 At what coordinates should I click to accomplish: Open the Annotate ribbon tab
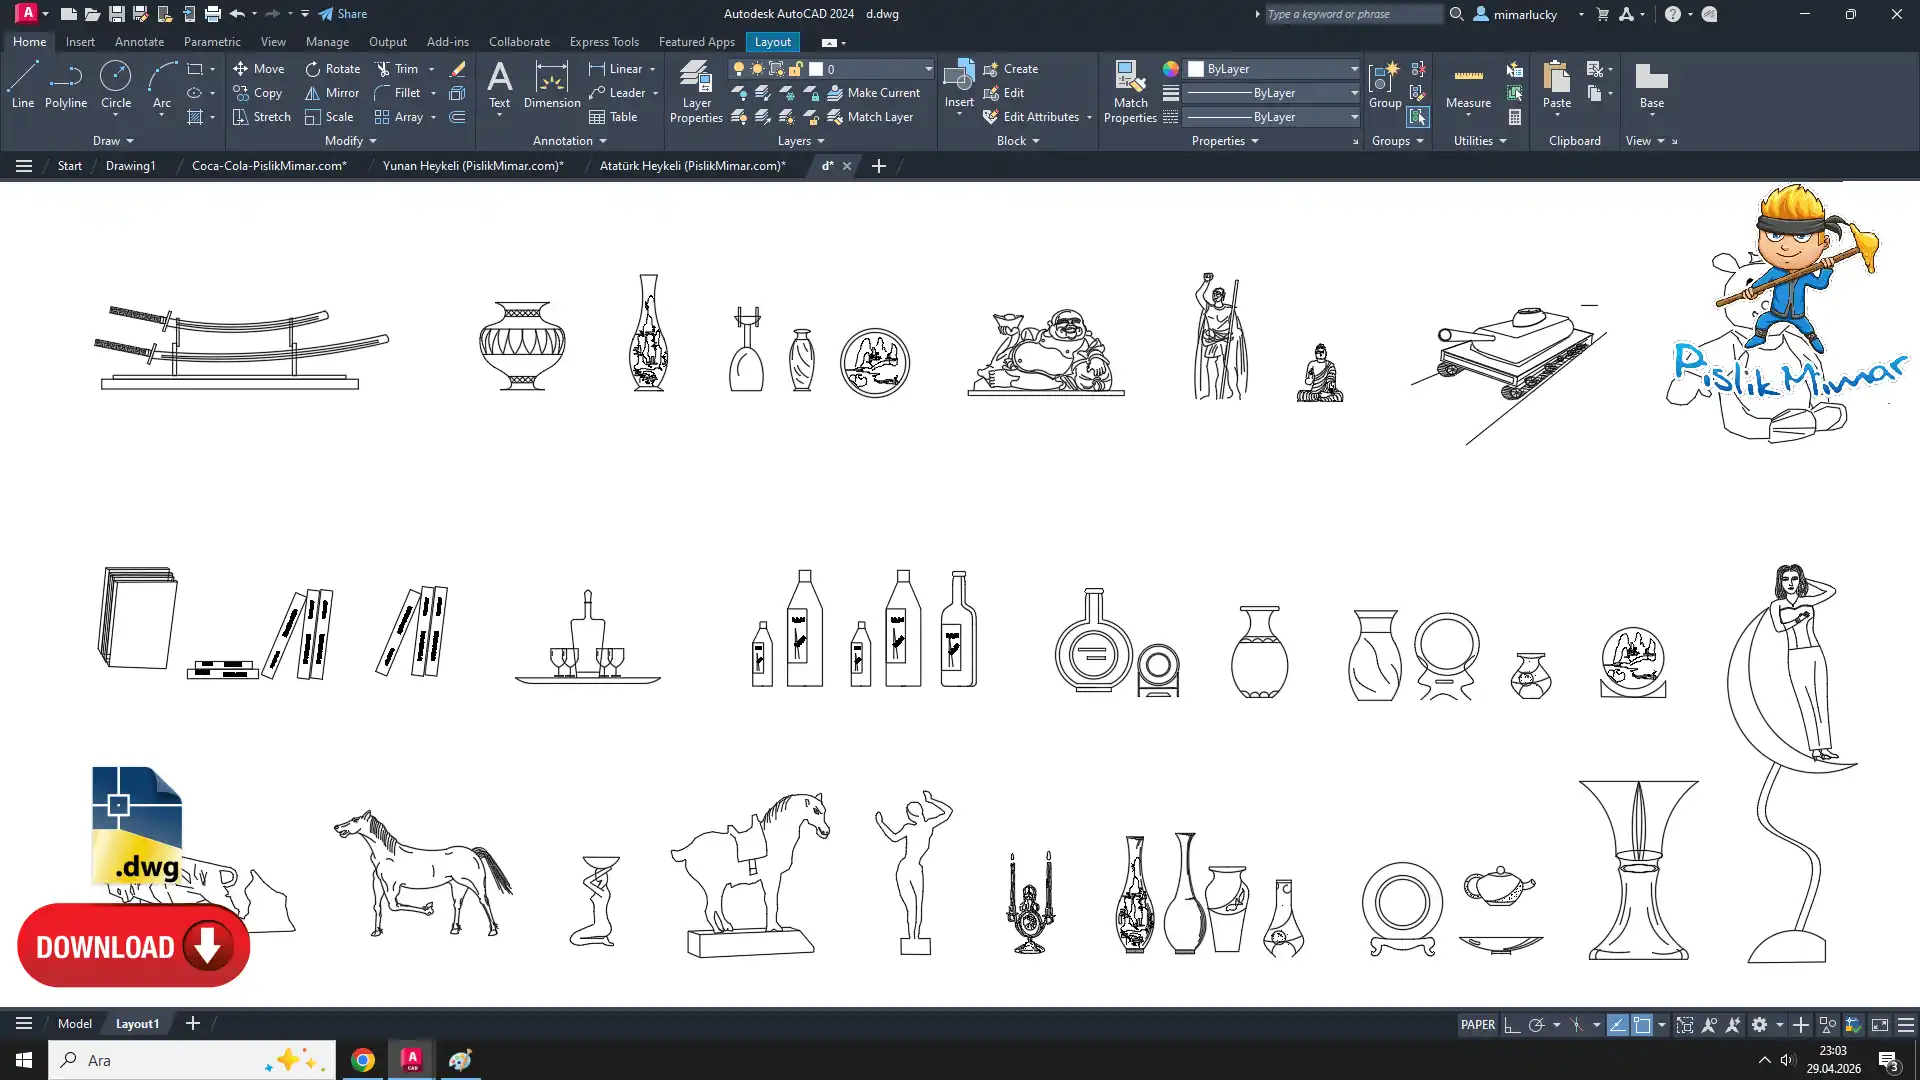[x=139, y=42]
